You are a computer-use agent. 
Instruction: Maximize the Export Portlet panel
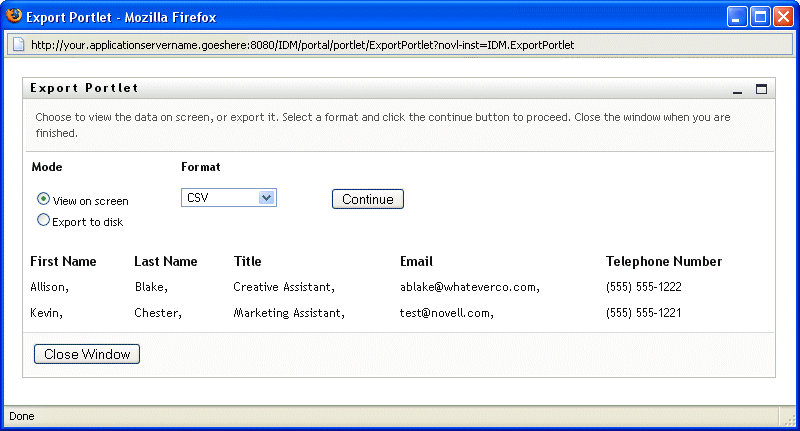coord(761,89)
